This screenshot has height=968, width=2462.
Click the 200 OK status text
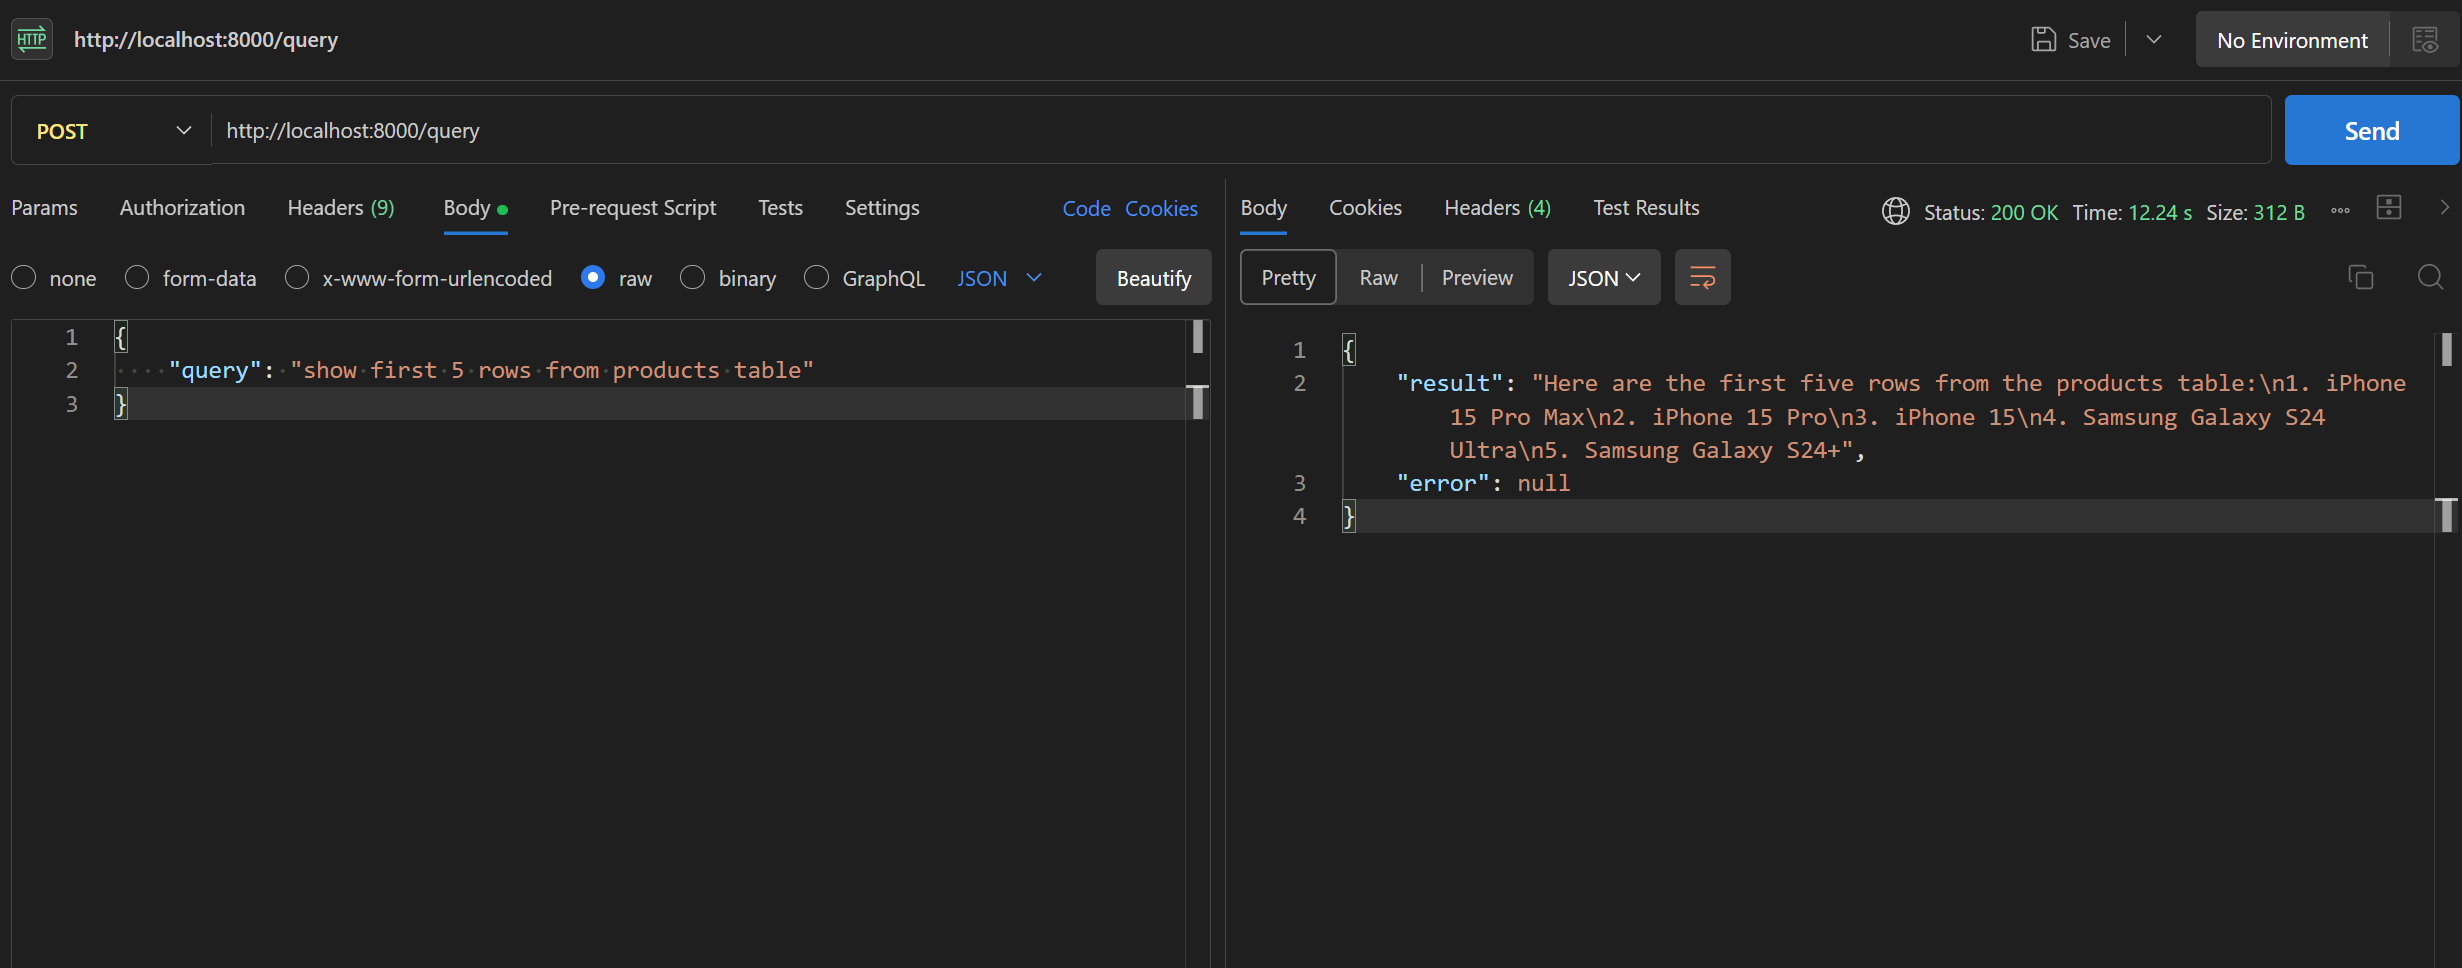click(x=2024, y=212)
